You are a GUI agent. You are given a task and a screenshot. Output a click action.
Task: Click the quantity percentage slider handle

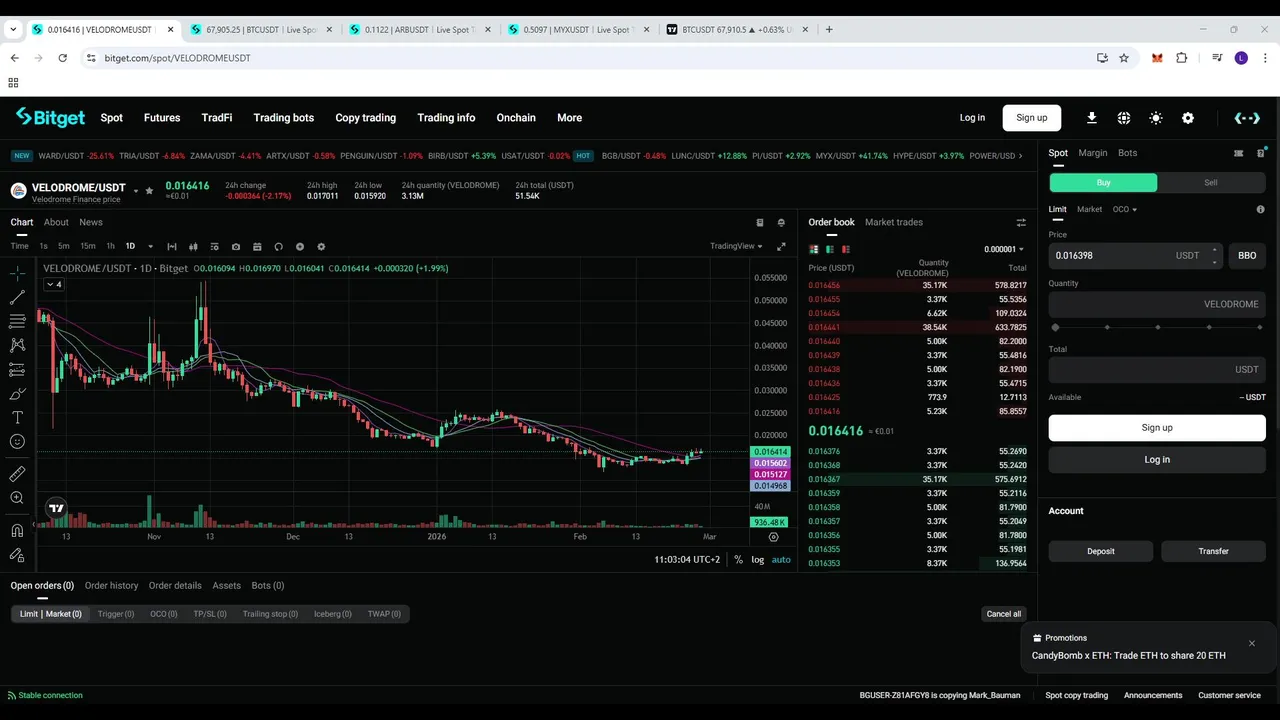[x=1055, y=327]
